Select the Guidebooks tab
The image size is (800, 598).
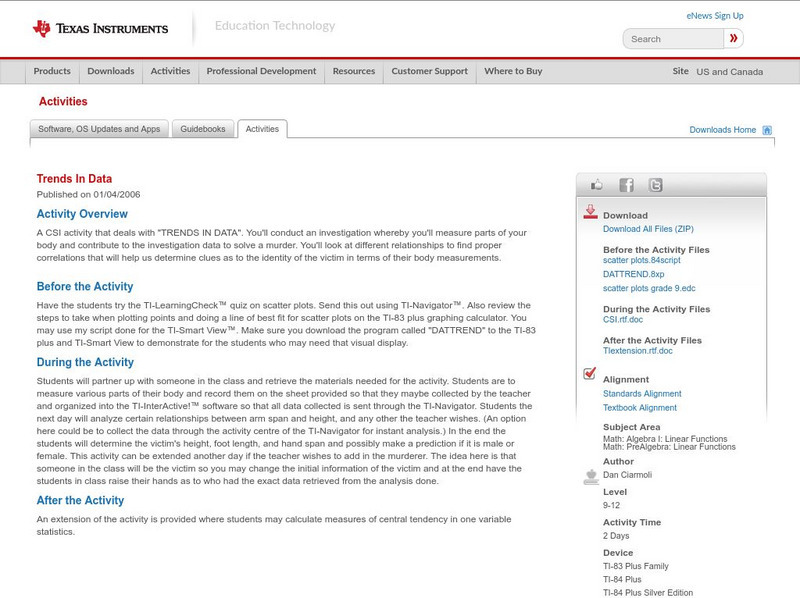pos(203,129)
